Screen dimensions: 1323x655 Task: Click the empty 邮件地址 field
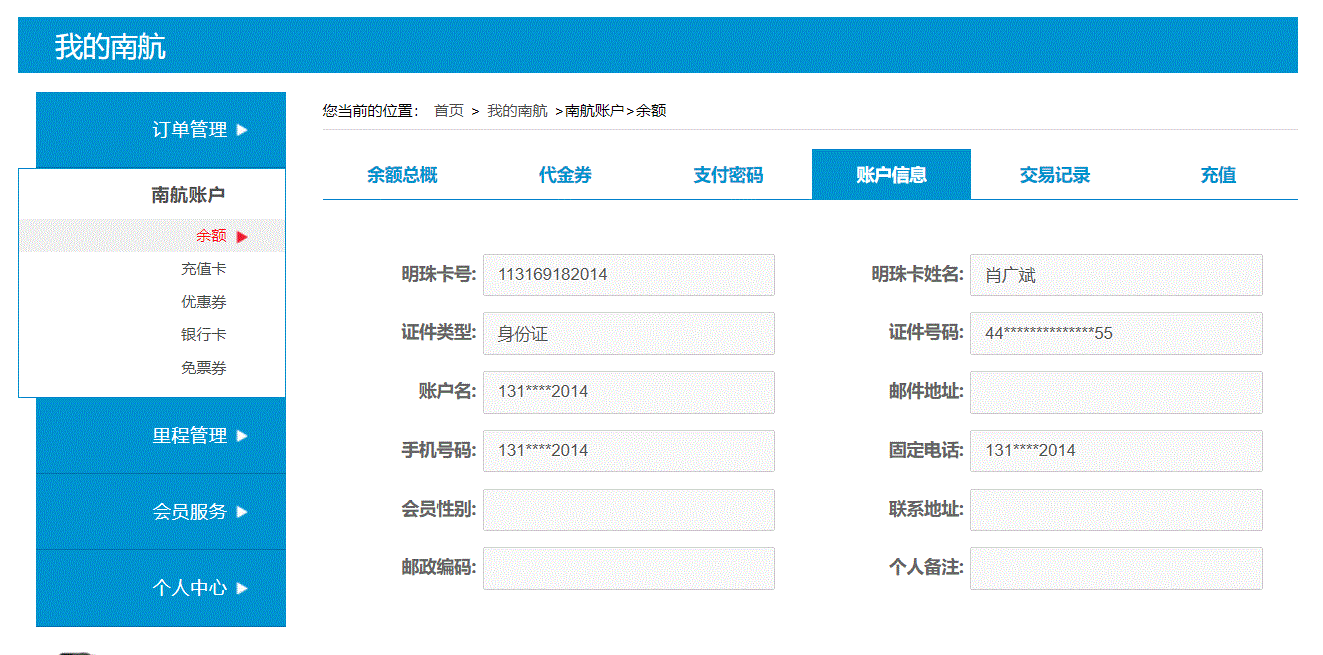(1116, 392)
